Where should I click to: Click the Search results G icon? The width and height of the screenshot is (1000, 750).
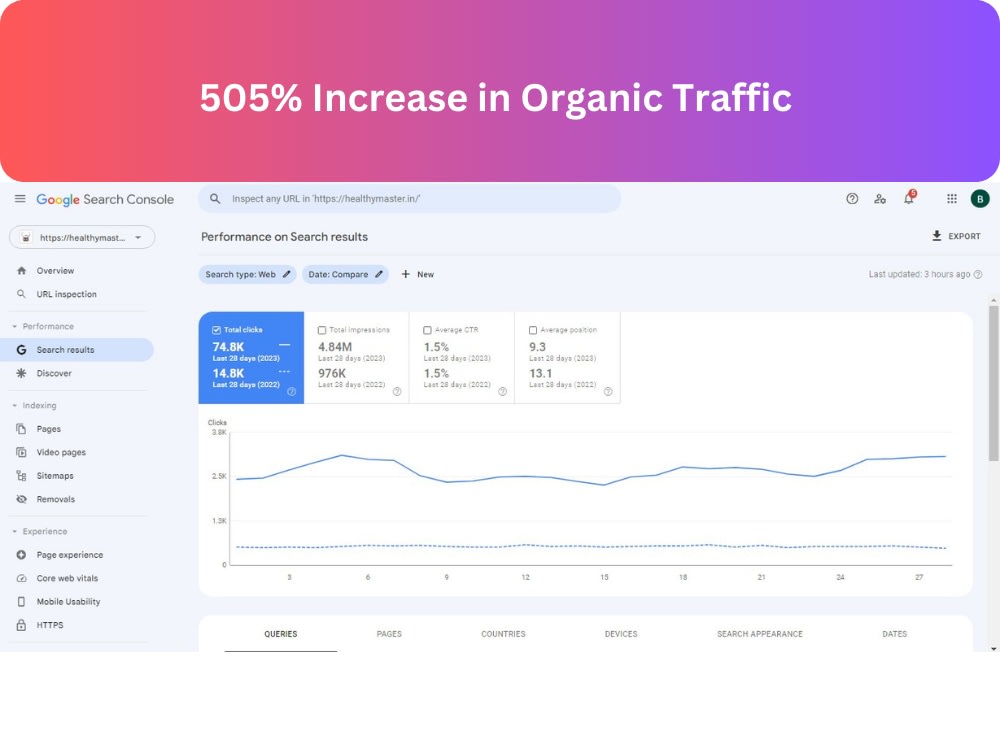[22, 349]
